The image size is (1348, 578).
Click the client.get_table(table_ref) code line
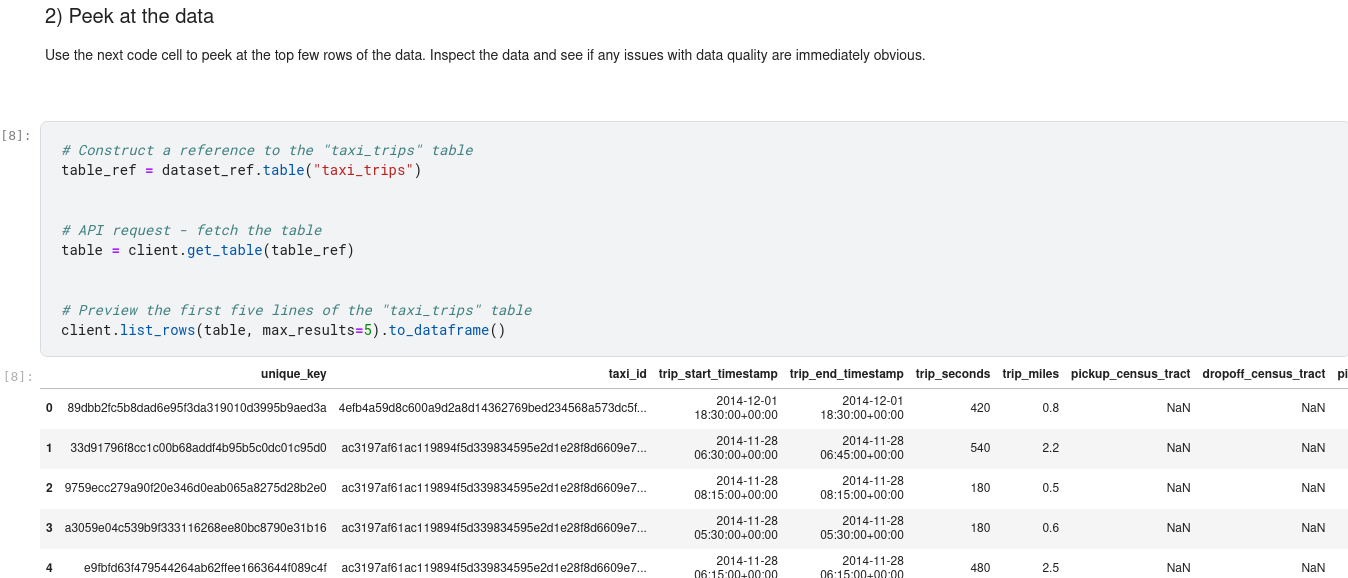208,250
